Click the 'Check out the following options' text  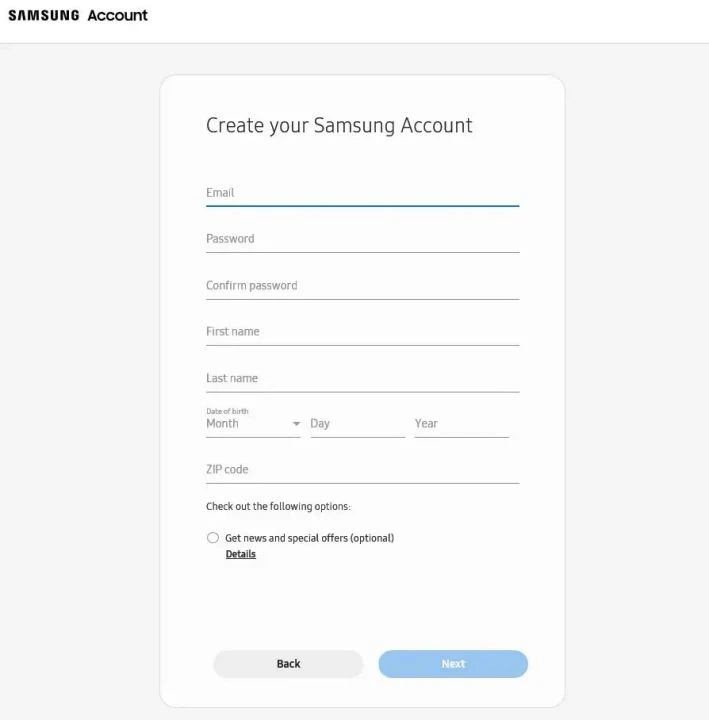[278, 507]
